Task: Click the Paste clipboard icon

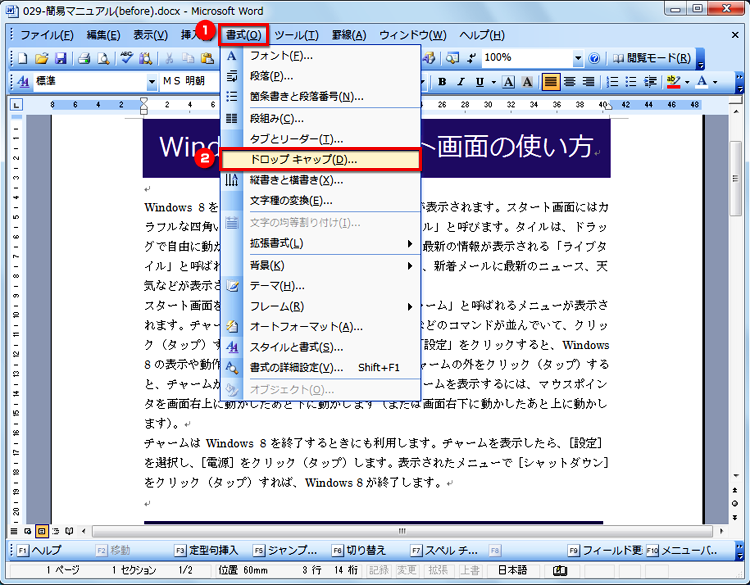Action: pyautogui.click(x=207, y=58)
